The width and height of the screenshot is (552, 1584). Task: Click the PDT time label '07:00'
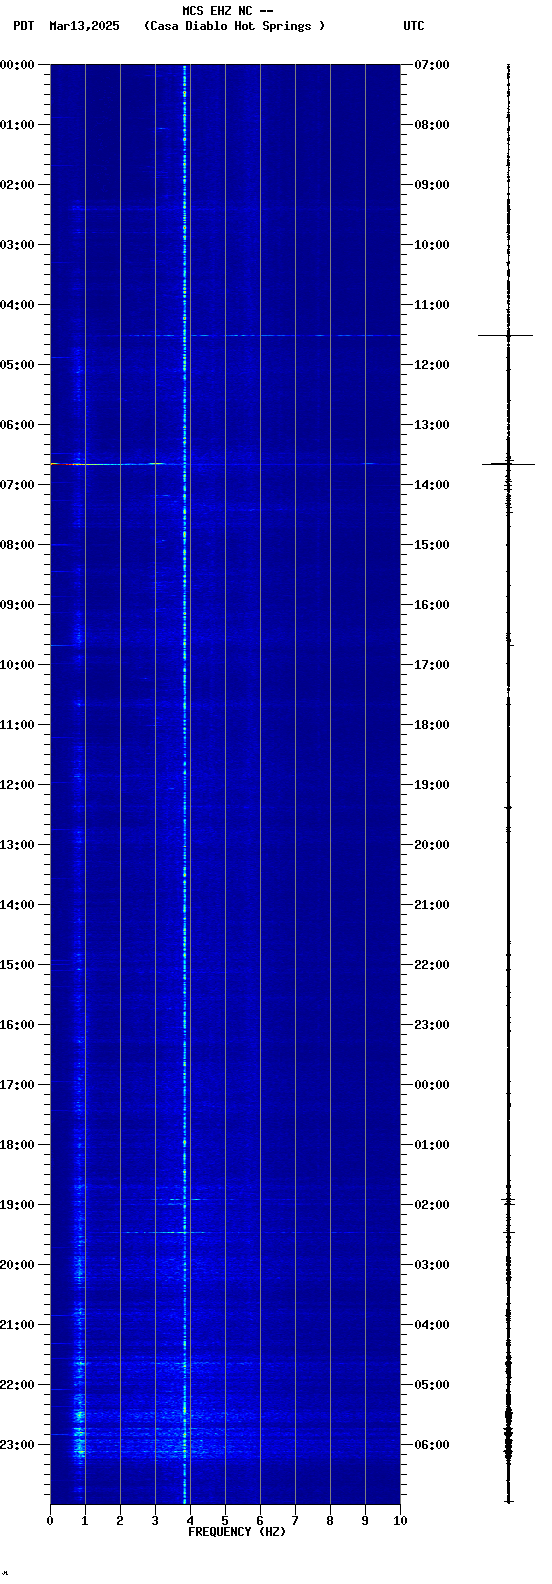(x=17, y=485)
